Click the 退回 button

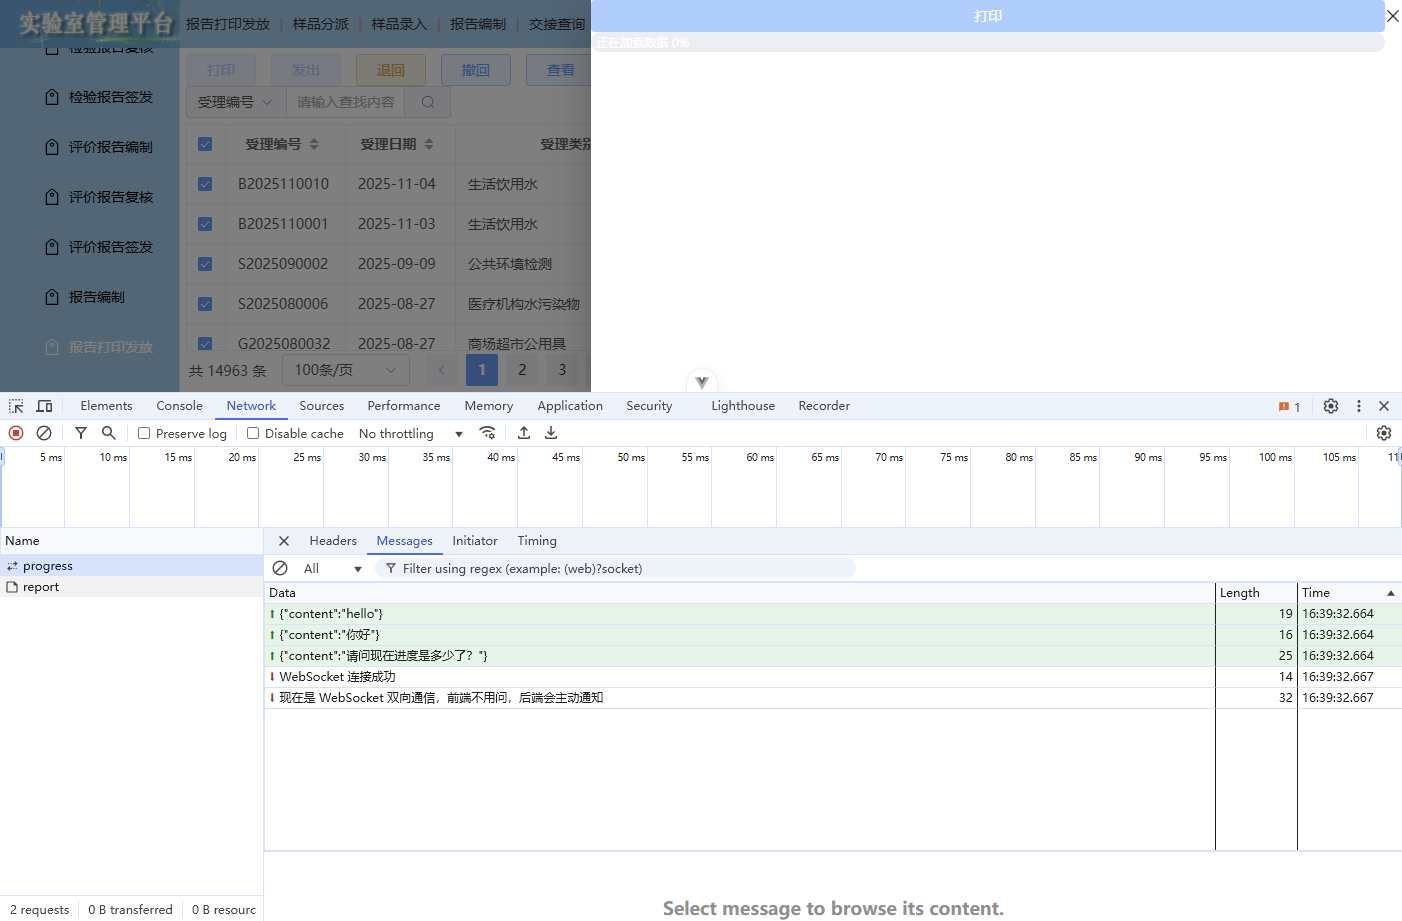pyautogui.click(x=389, y=69)
